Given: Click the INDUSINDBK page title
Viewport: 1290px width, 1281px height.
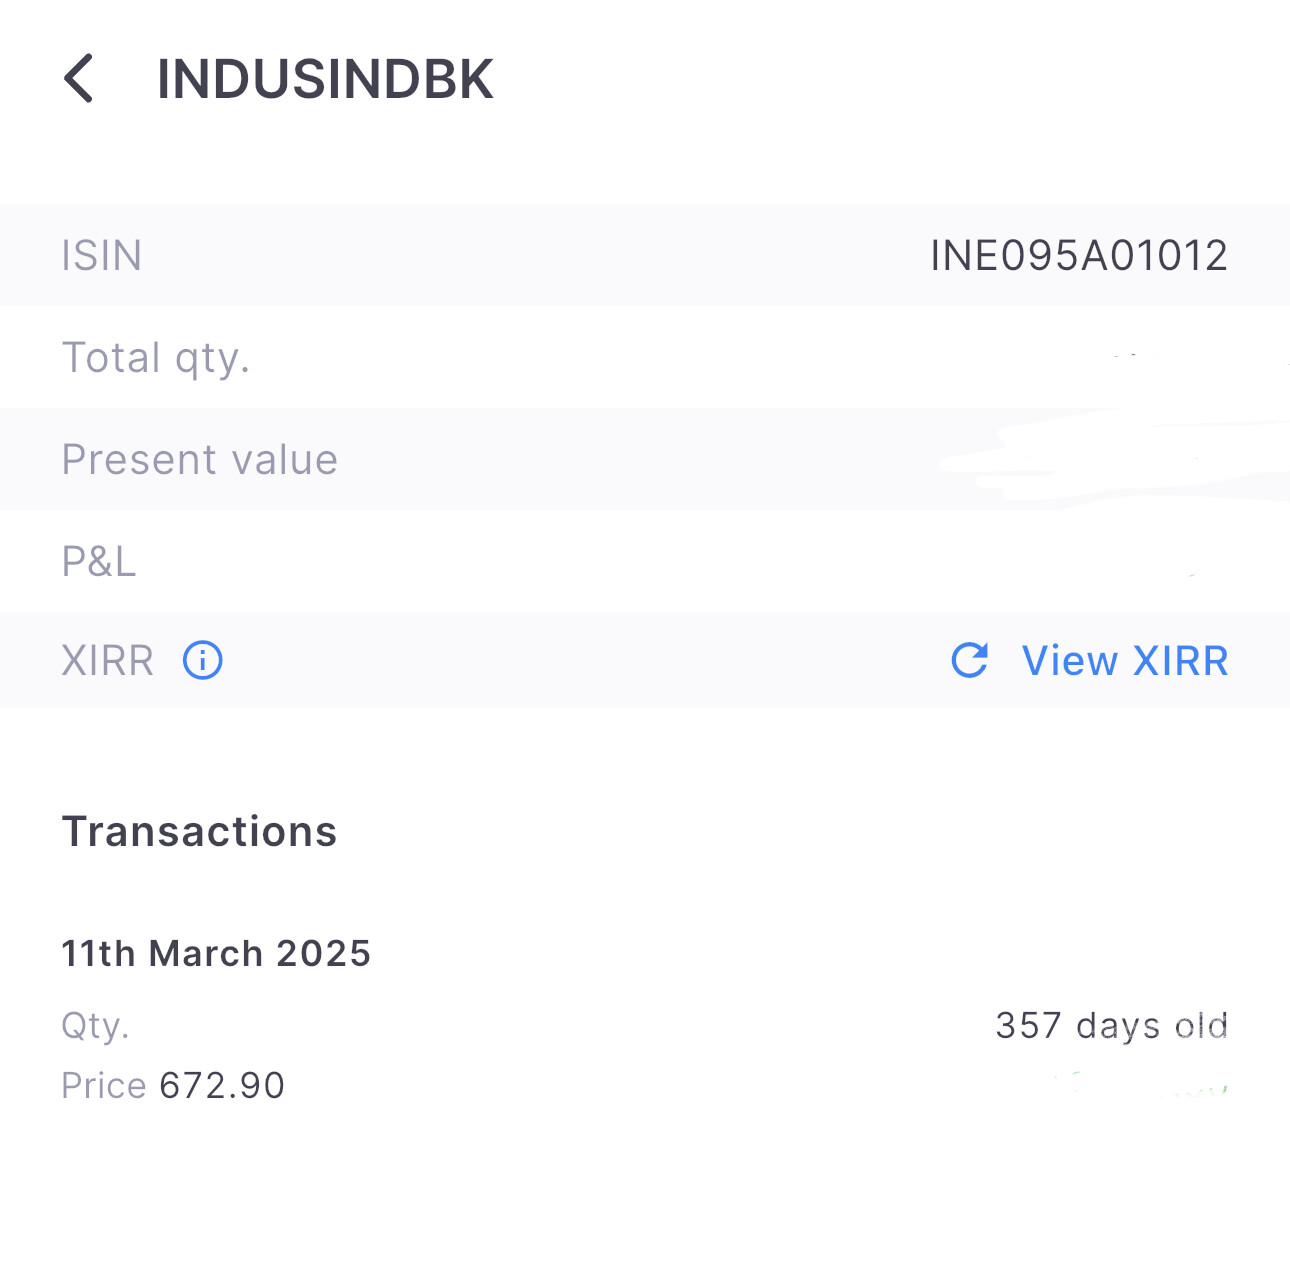Looking at the screenshot, I should 325,79.
